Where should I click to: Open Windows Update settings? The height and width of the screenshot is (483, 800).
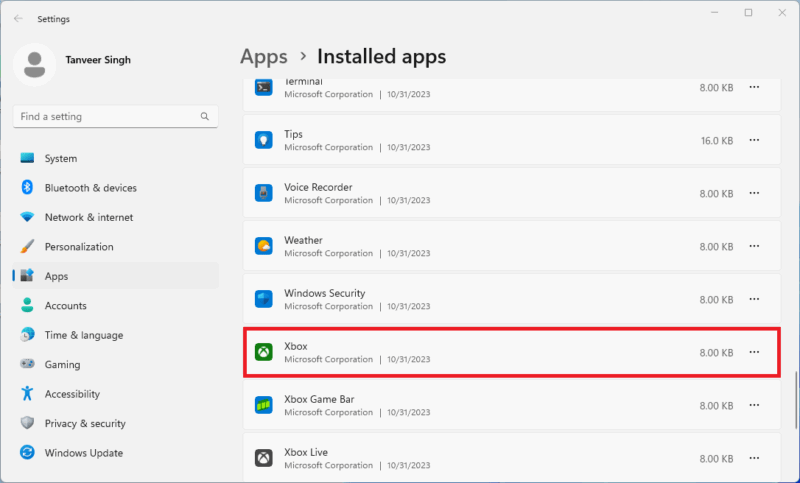click(116, 453)
